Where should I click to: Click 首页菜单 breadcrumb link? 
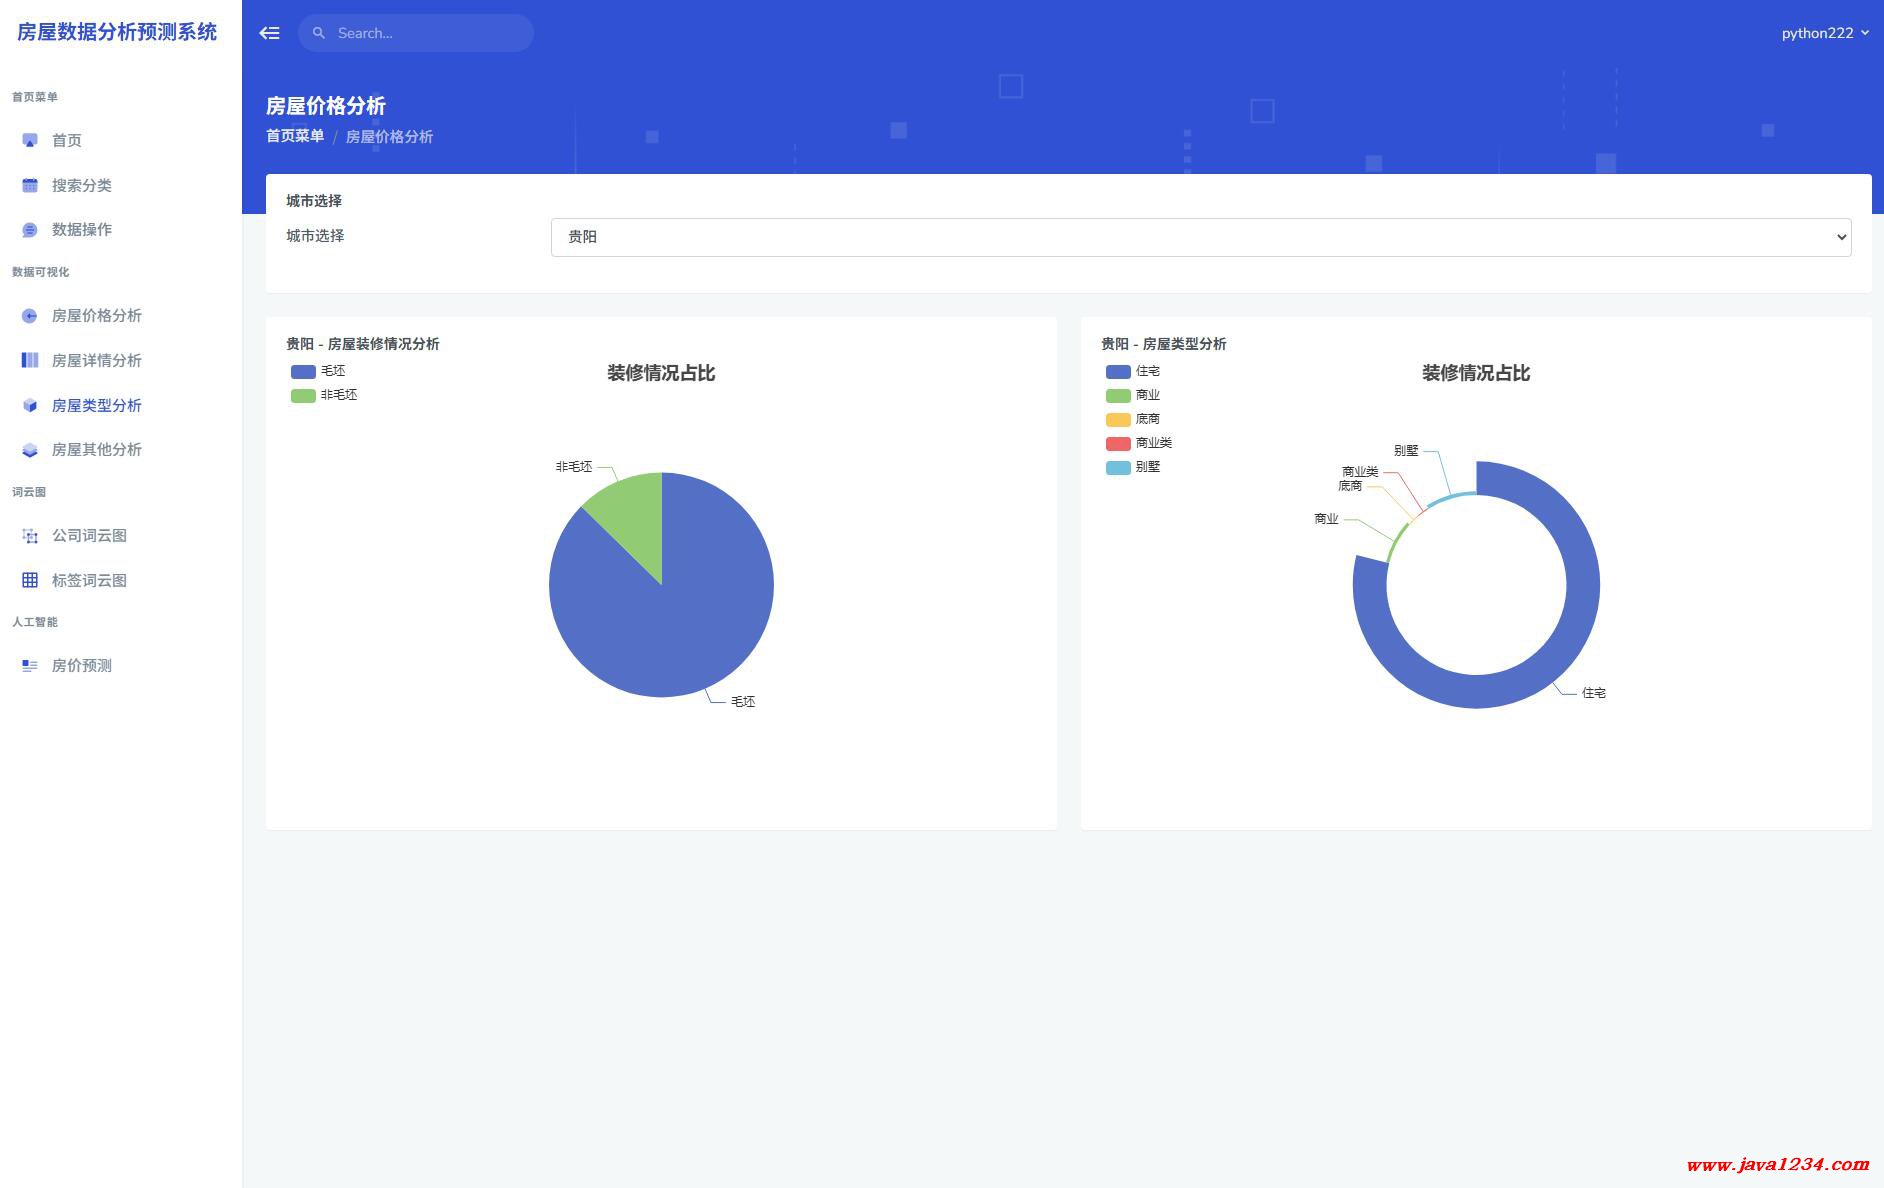point(295,136)
